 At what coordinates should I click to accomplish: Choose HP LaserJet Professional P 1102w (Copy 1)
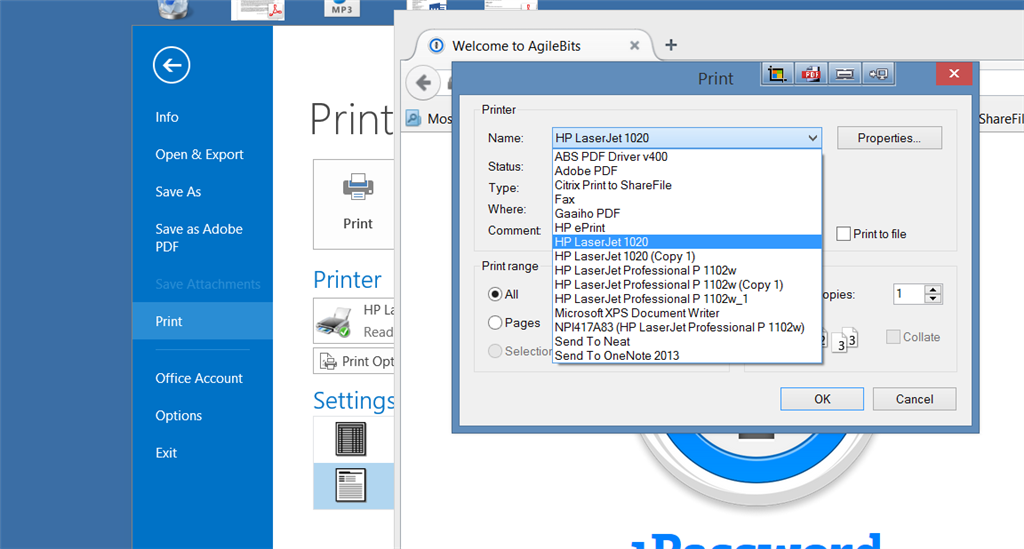click(686, 285)
